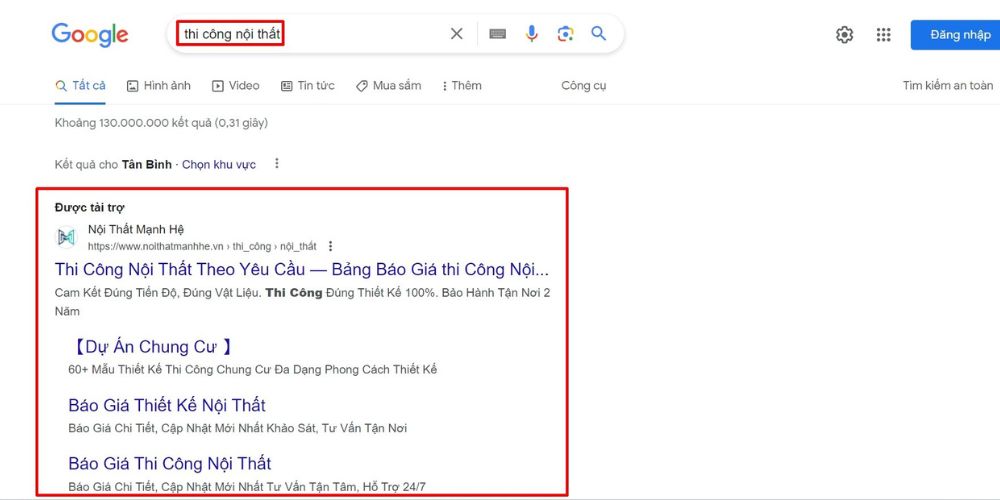This screenshot has height=500, width=1000.
Task: Open the Báo Giá Thi Công Nội Thất sitelink
Action: [170, 464]
